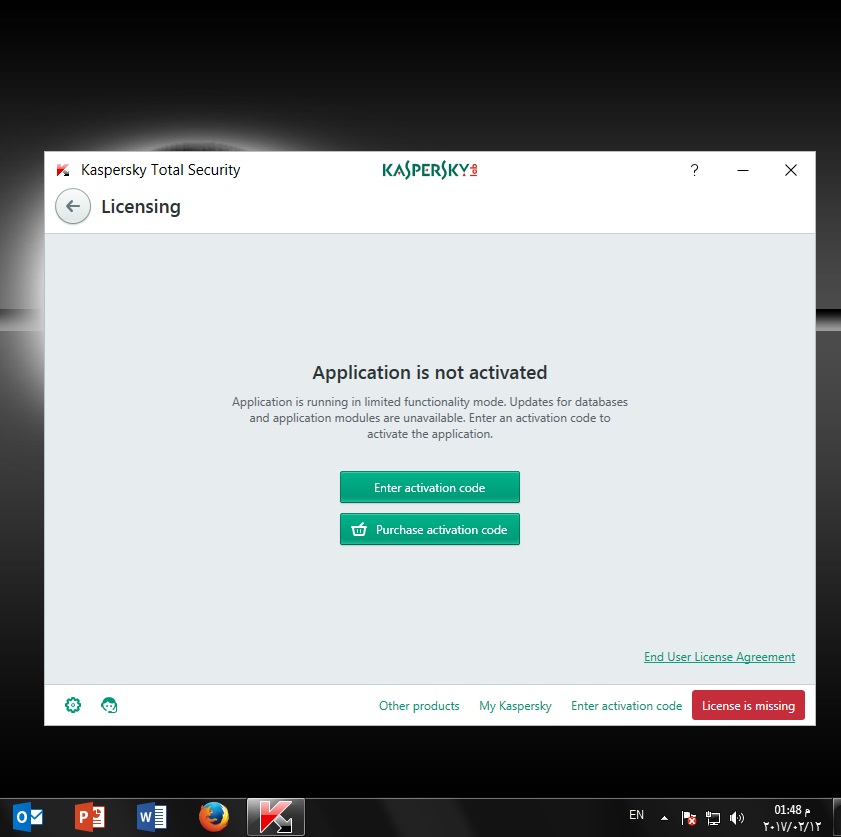
Task: Open Outlook from the taskbar
Action: pyautogui.click(x=28, y=817)
